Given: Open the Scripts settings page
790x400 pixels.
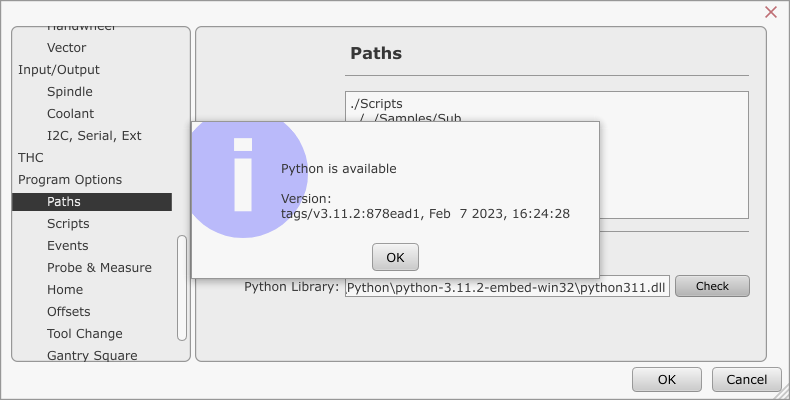Looking at the screenshot, I should coord(68,223).
